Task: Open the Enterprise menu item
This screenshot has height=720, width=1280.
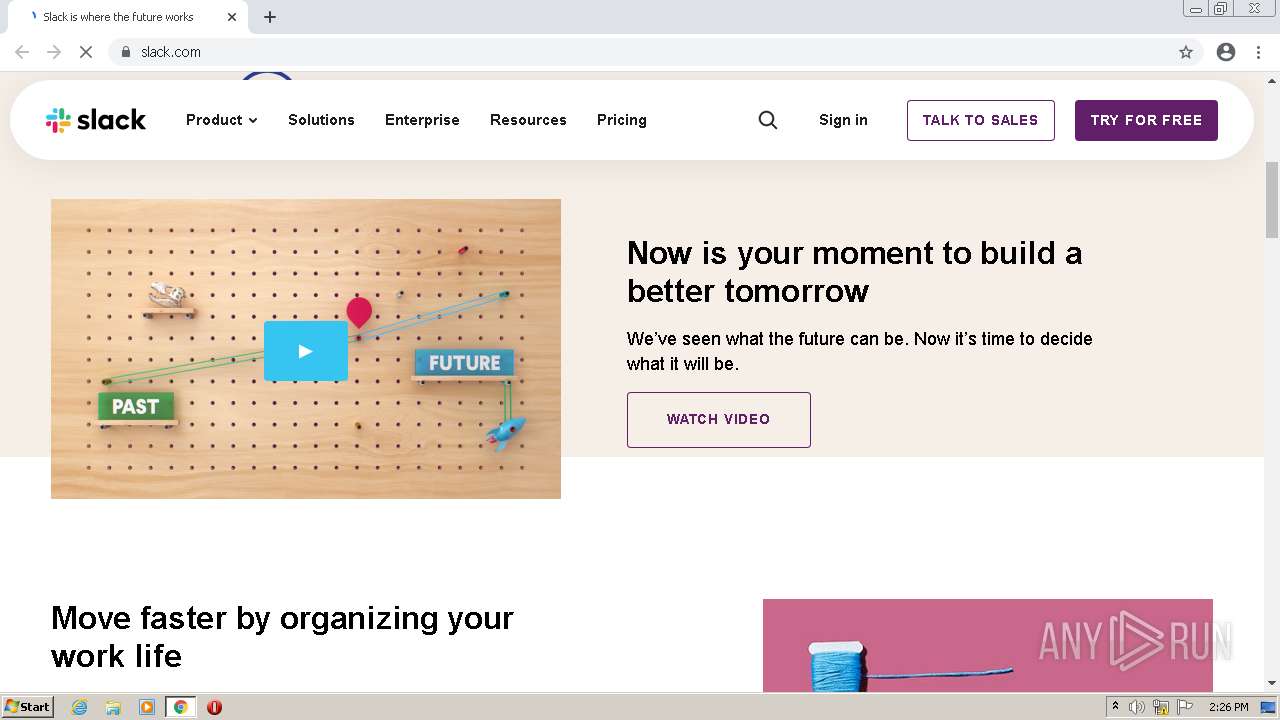Action: [422, 120]
